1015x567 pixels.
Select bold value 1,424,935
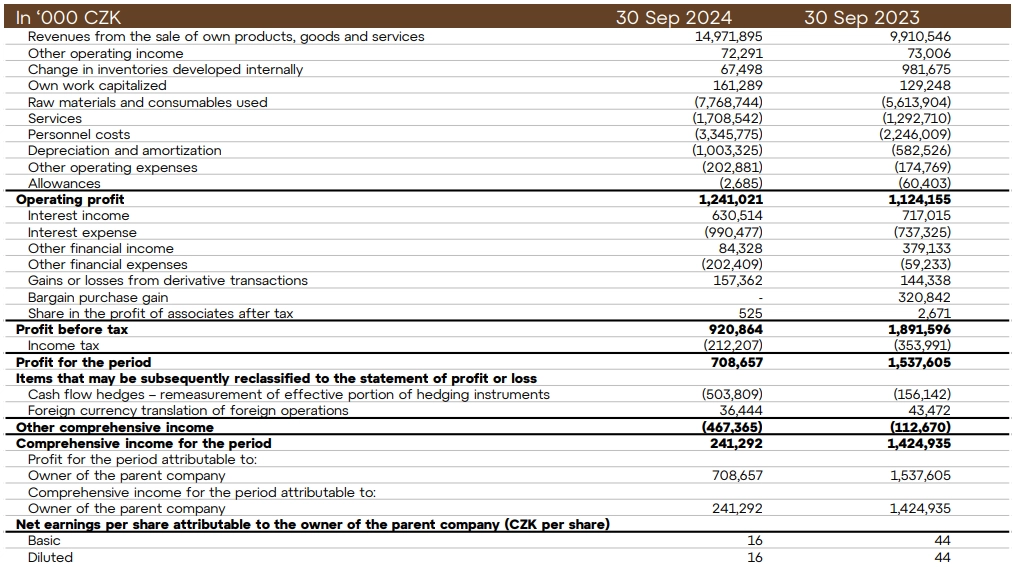point(919,444)
